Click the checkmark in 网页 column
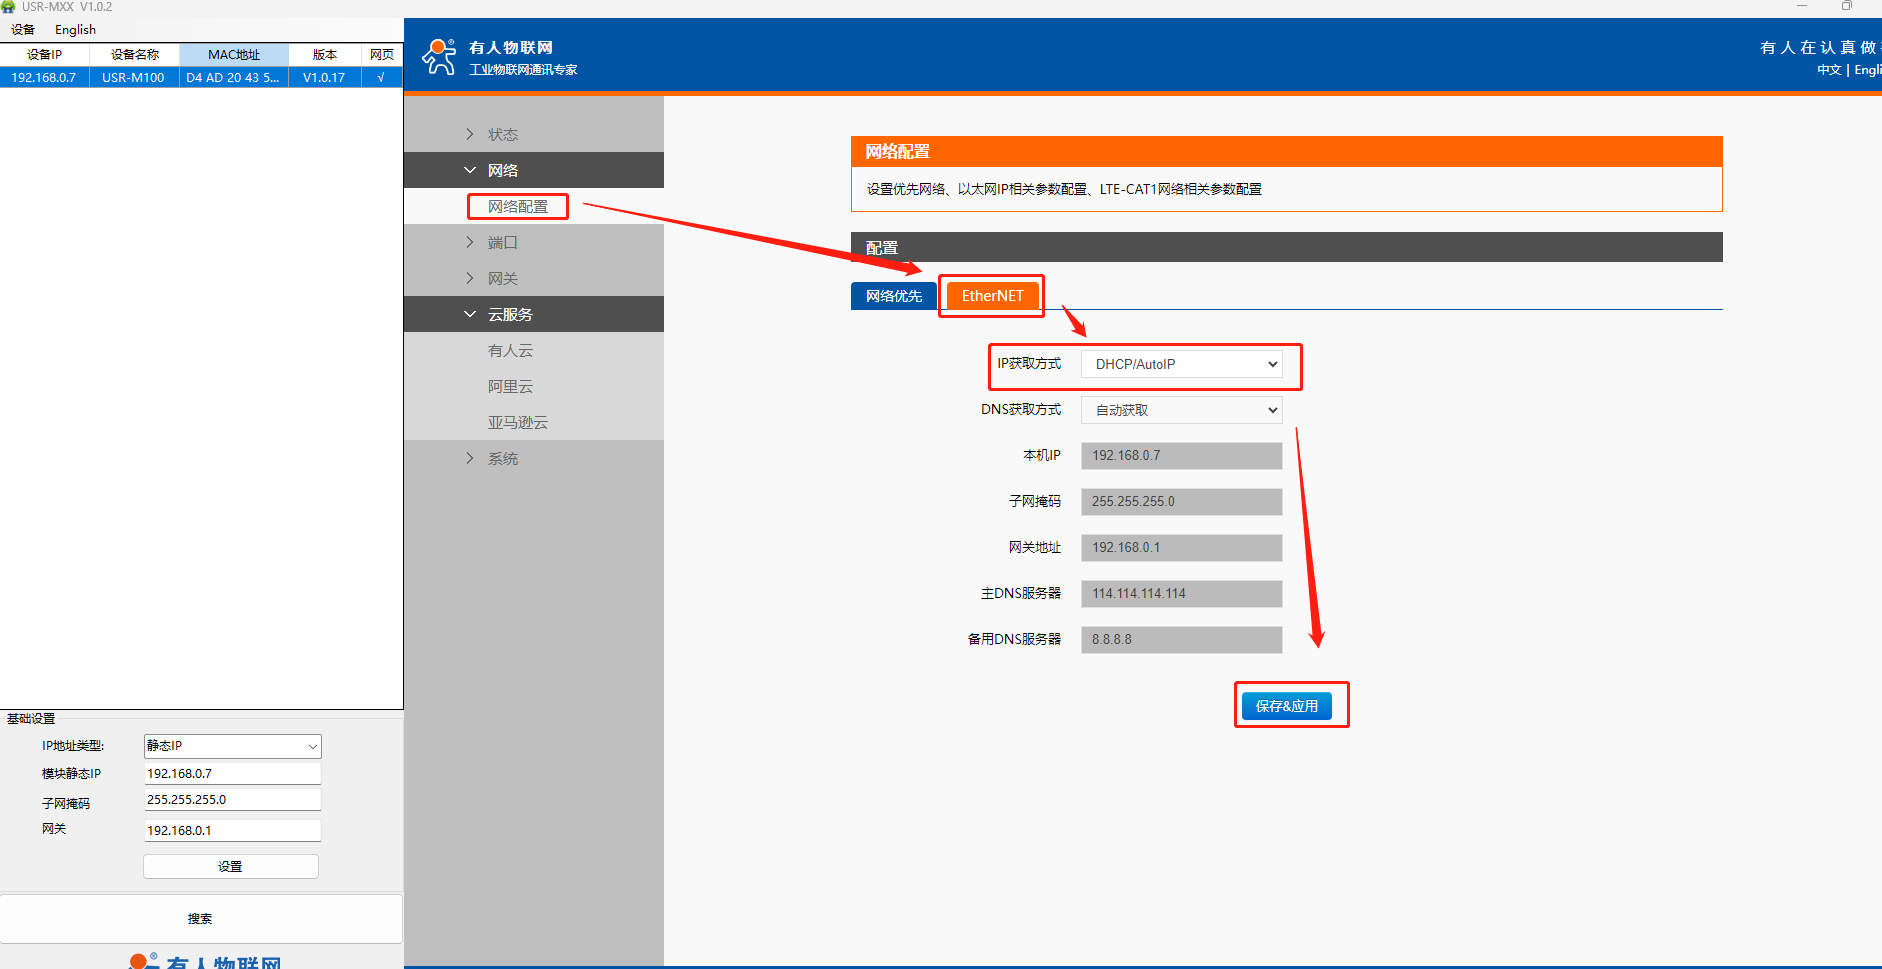This screenshot has width=1882, height=969. 381,77
